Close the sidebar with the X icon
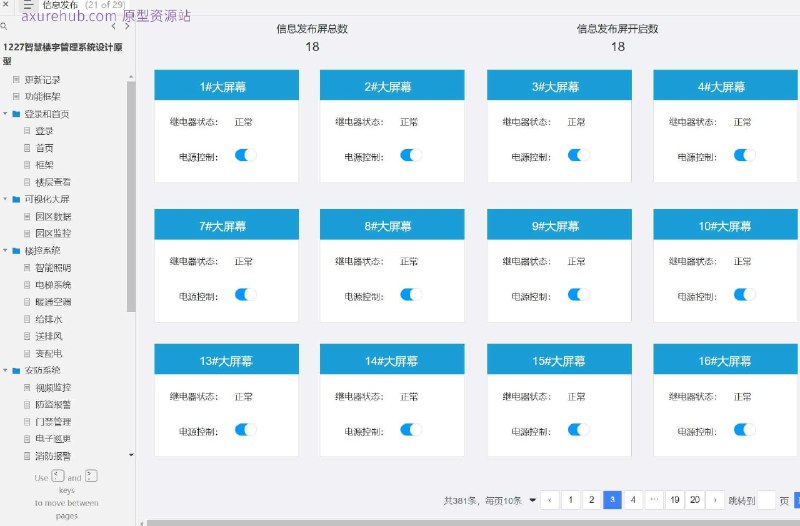 click(x=5, y=5)
